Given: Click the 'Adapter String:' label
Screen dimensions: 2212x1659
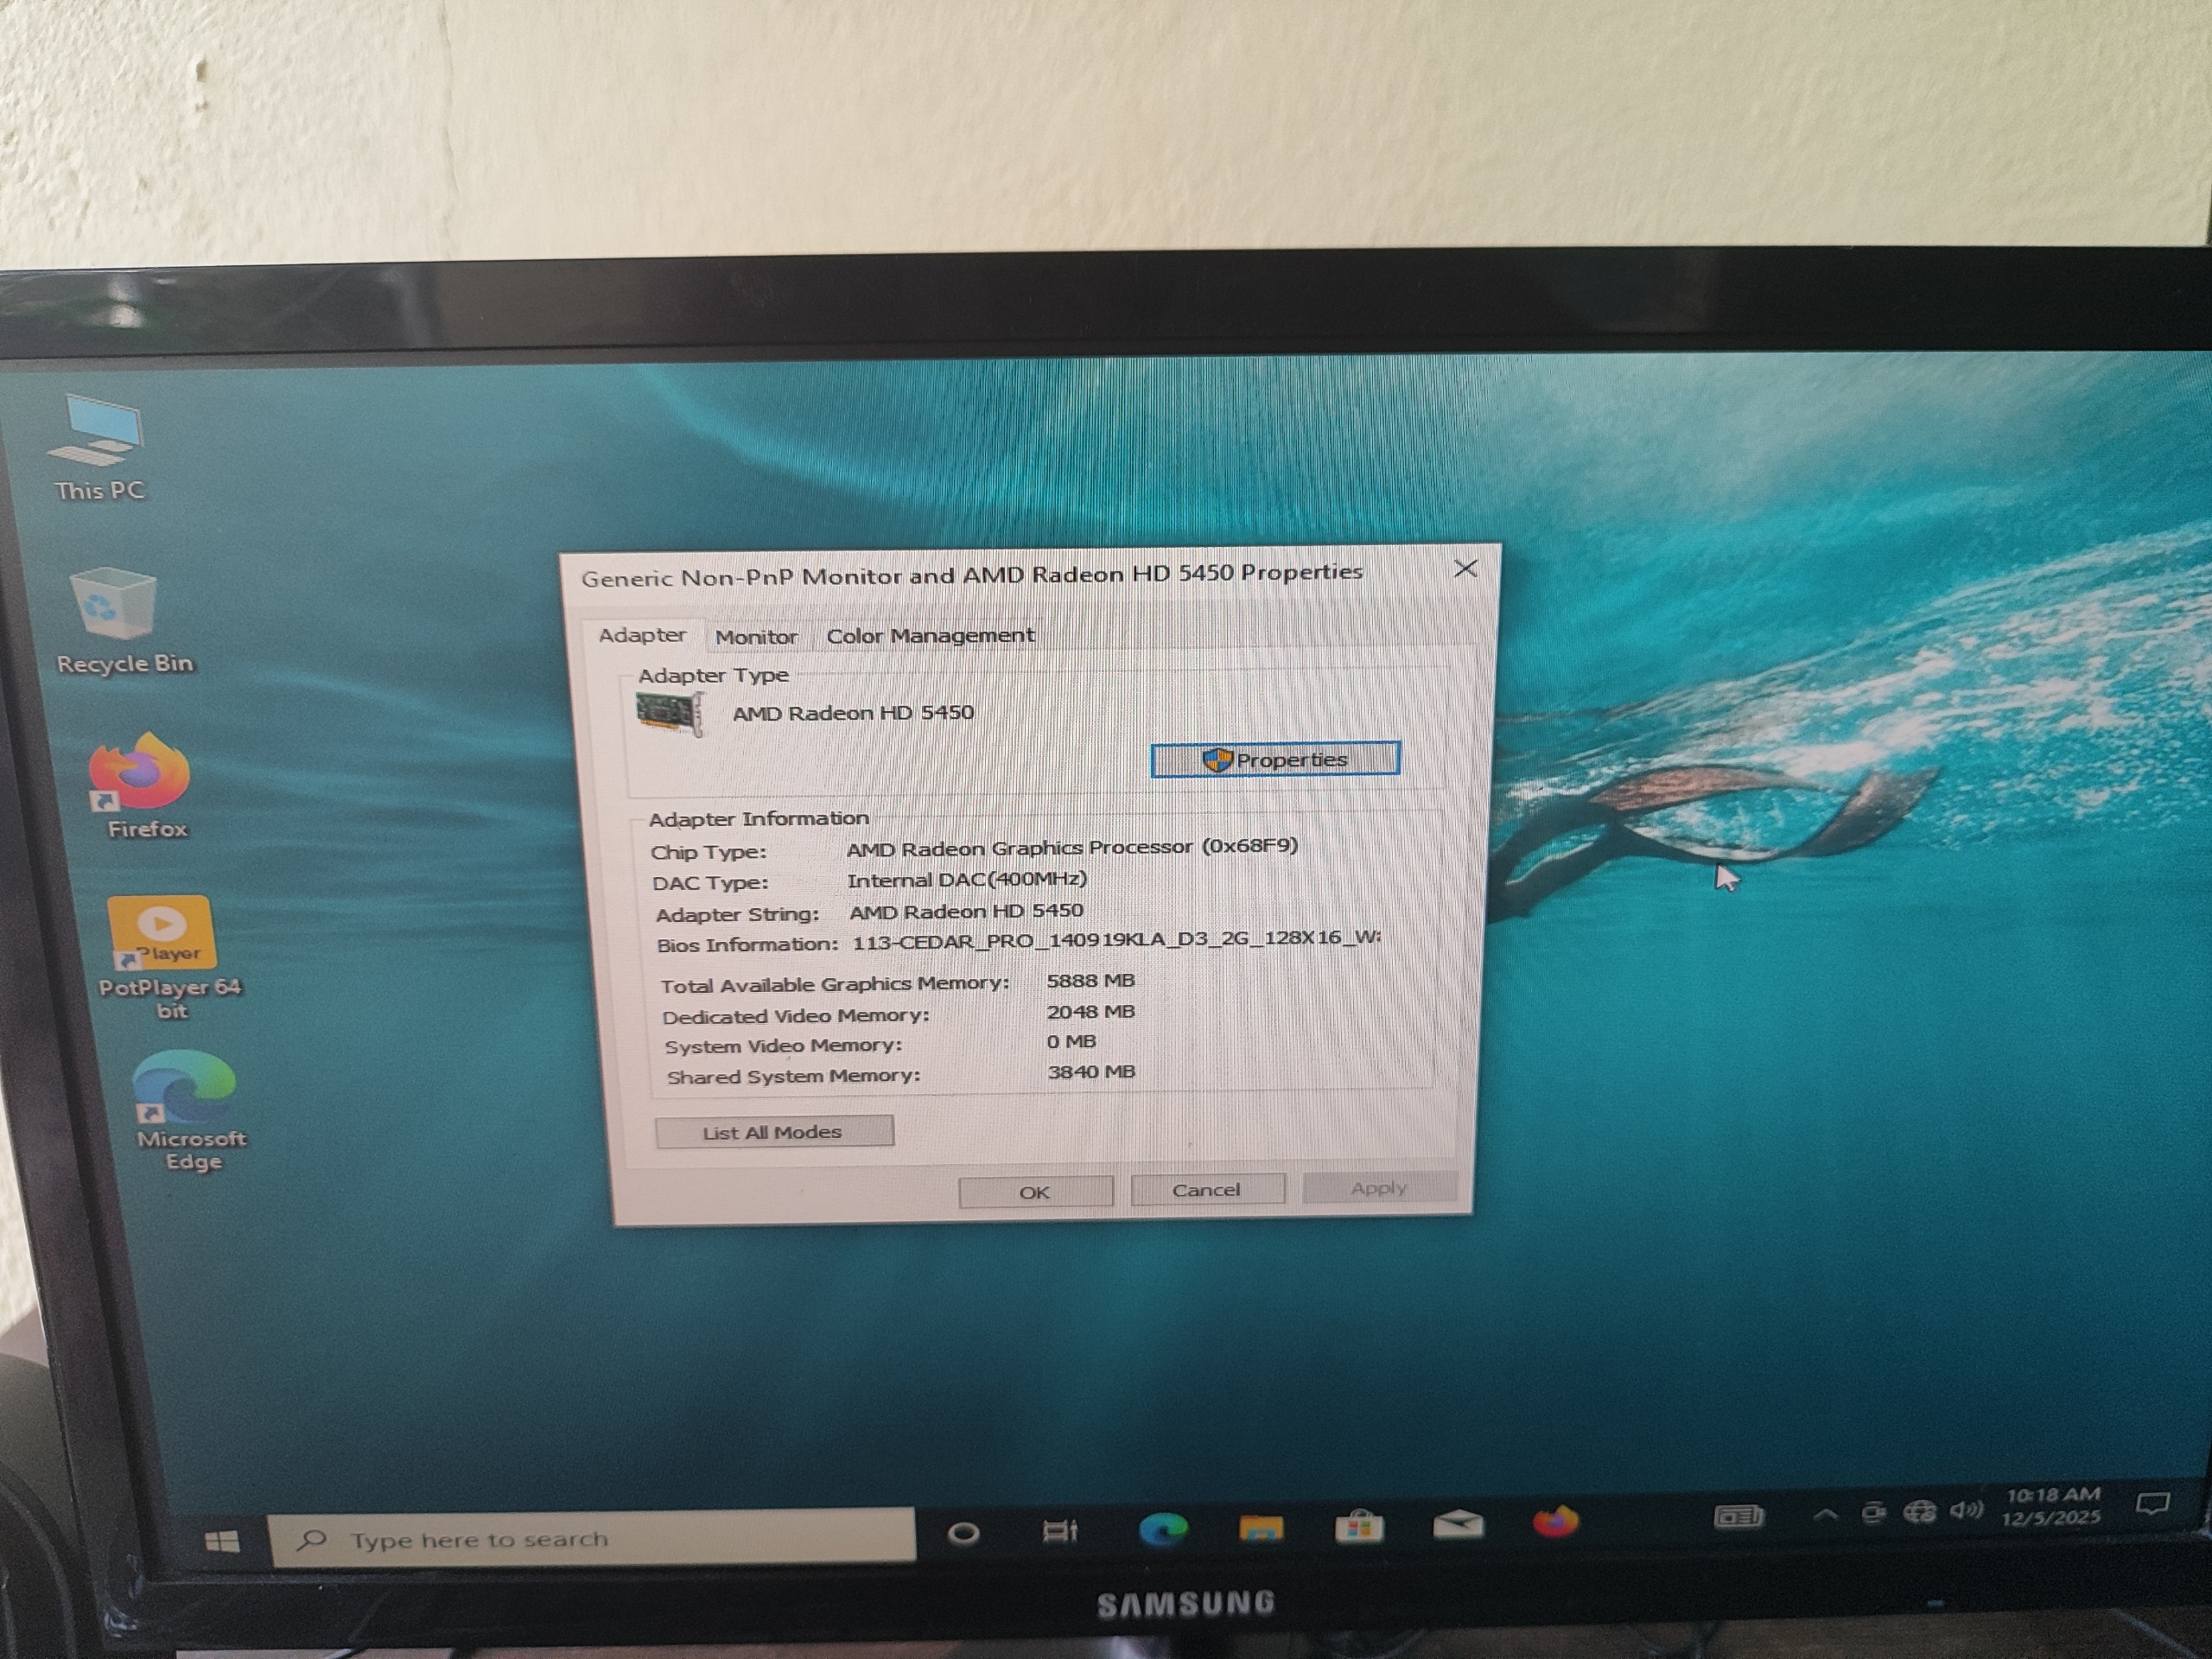Looking at the screenshot, I should (737, 915).
